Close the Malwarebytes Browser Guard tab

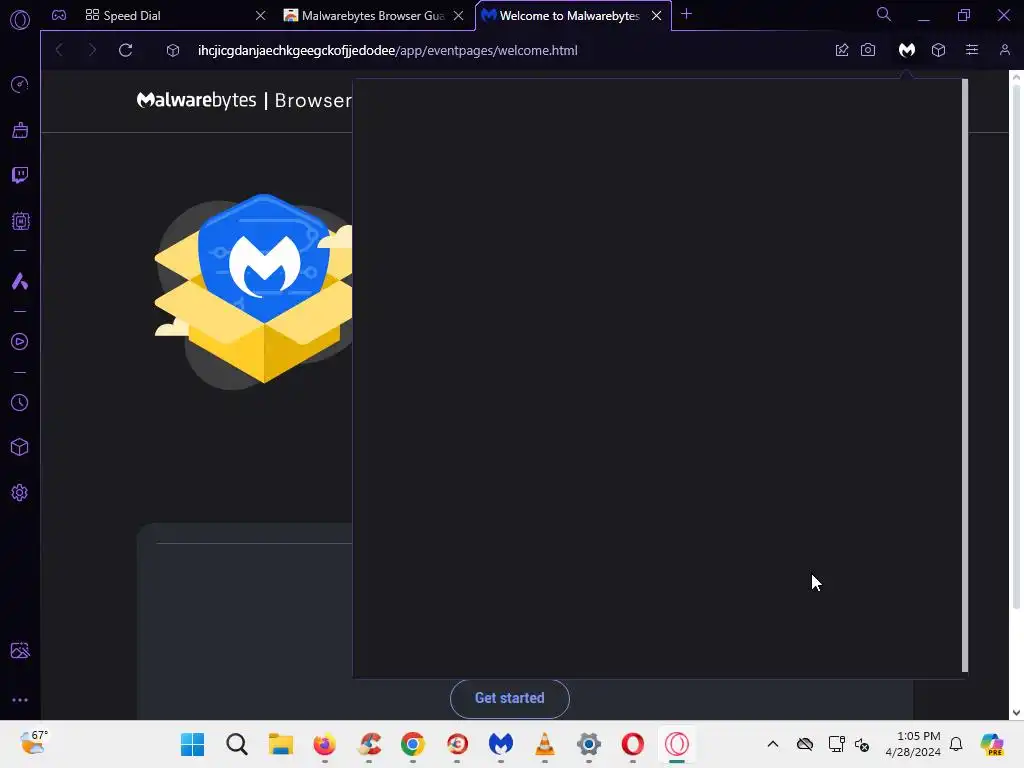click(458, 15)
